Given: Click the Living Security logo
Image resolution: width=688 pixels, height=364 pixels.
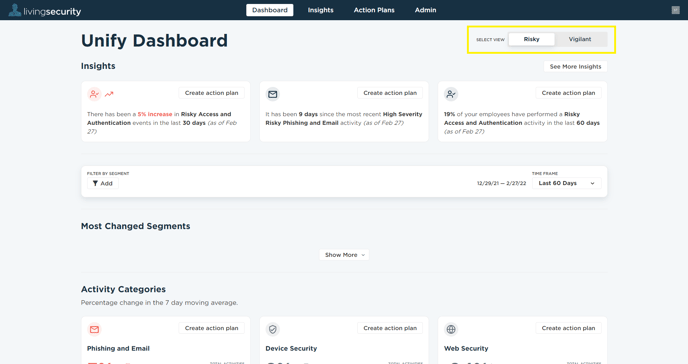Looking at the screenshot, I should [x=45, y=11].
